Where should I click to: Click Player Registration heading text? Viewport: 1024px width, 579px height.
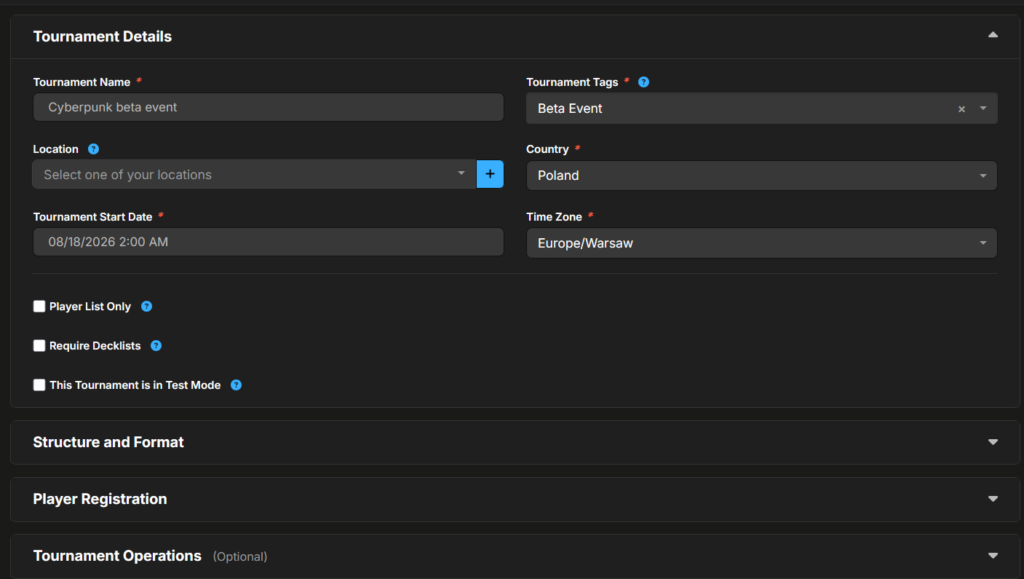click(100, 499)
